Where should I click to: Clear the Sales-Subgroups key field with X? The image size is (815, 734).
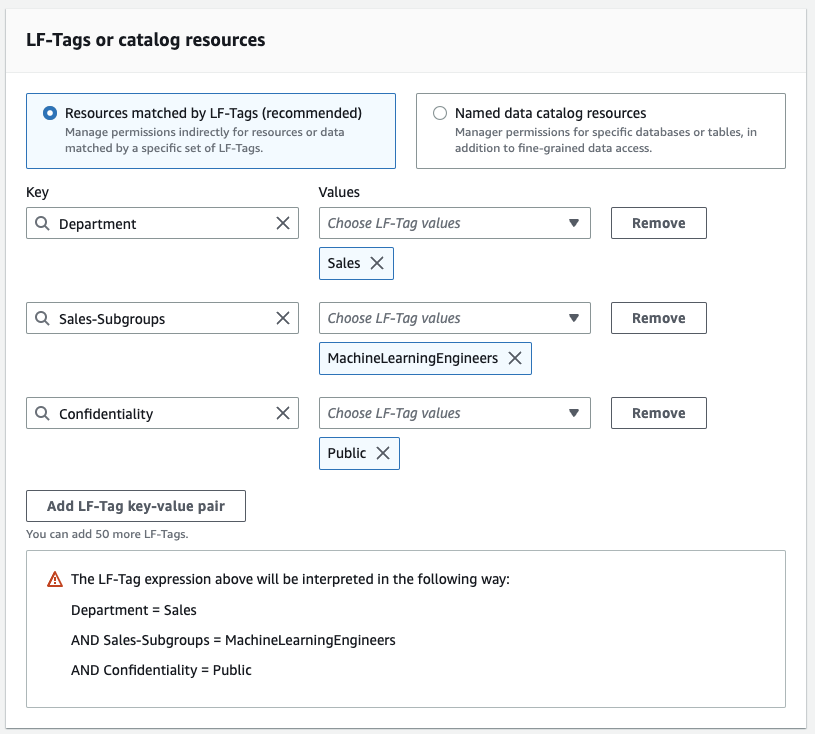283,318
